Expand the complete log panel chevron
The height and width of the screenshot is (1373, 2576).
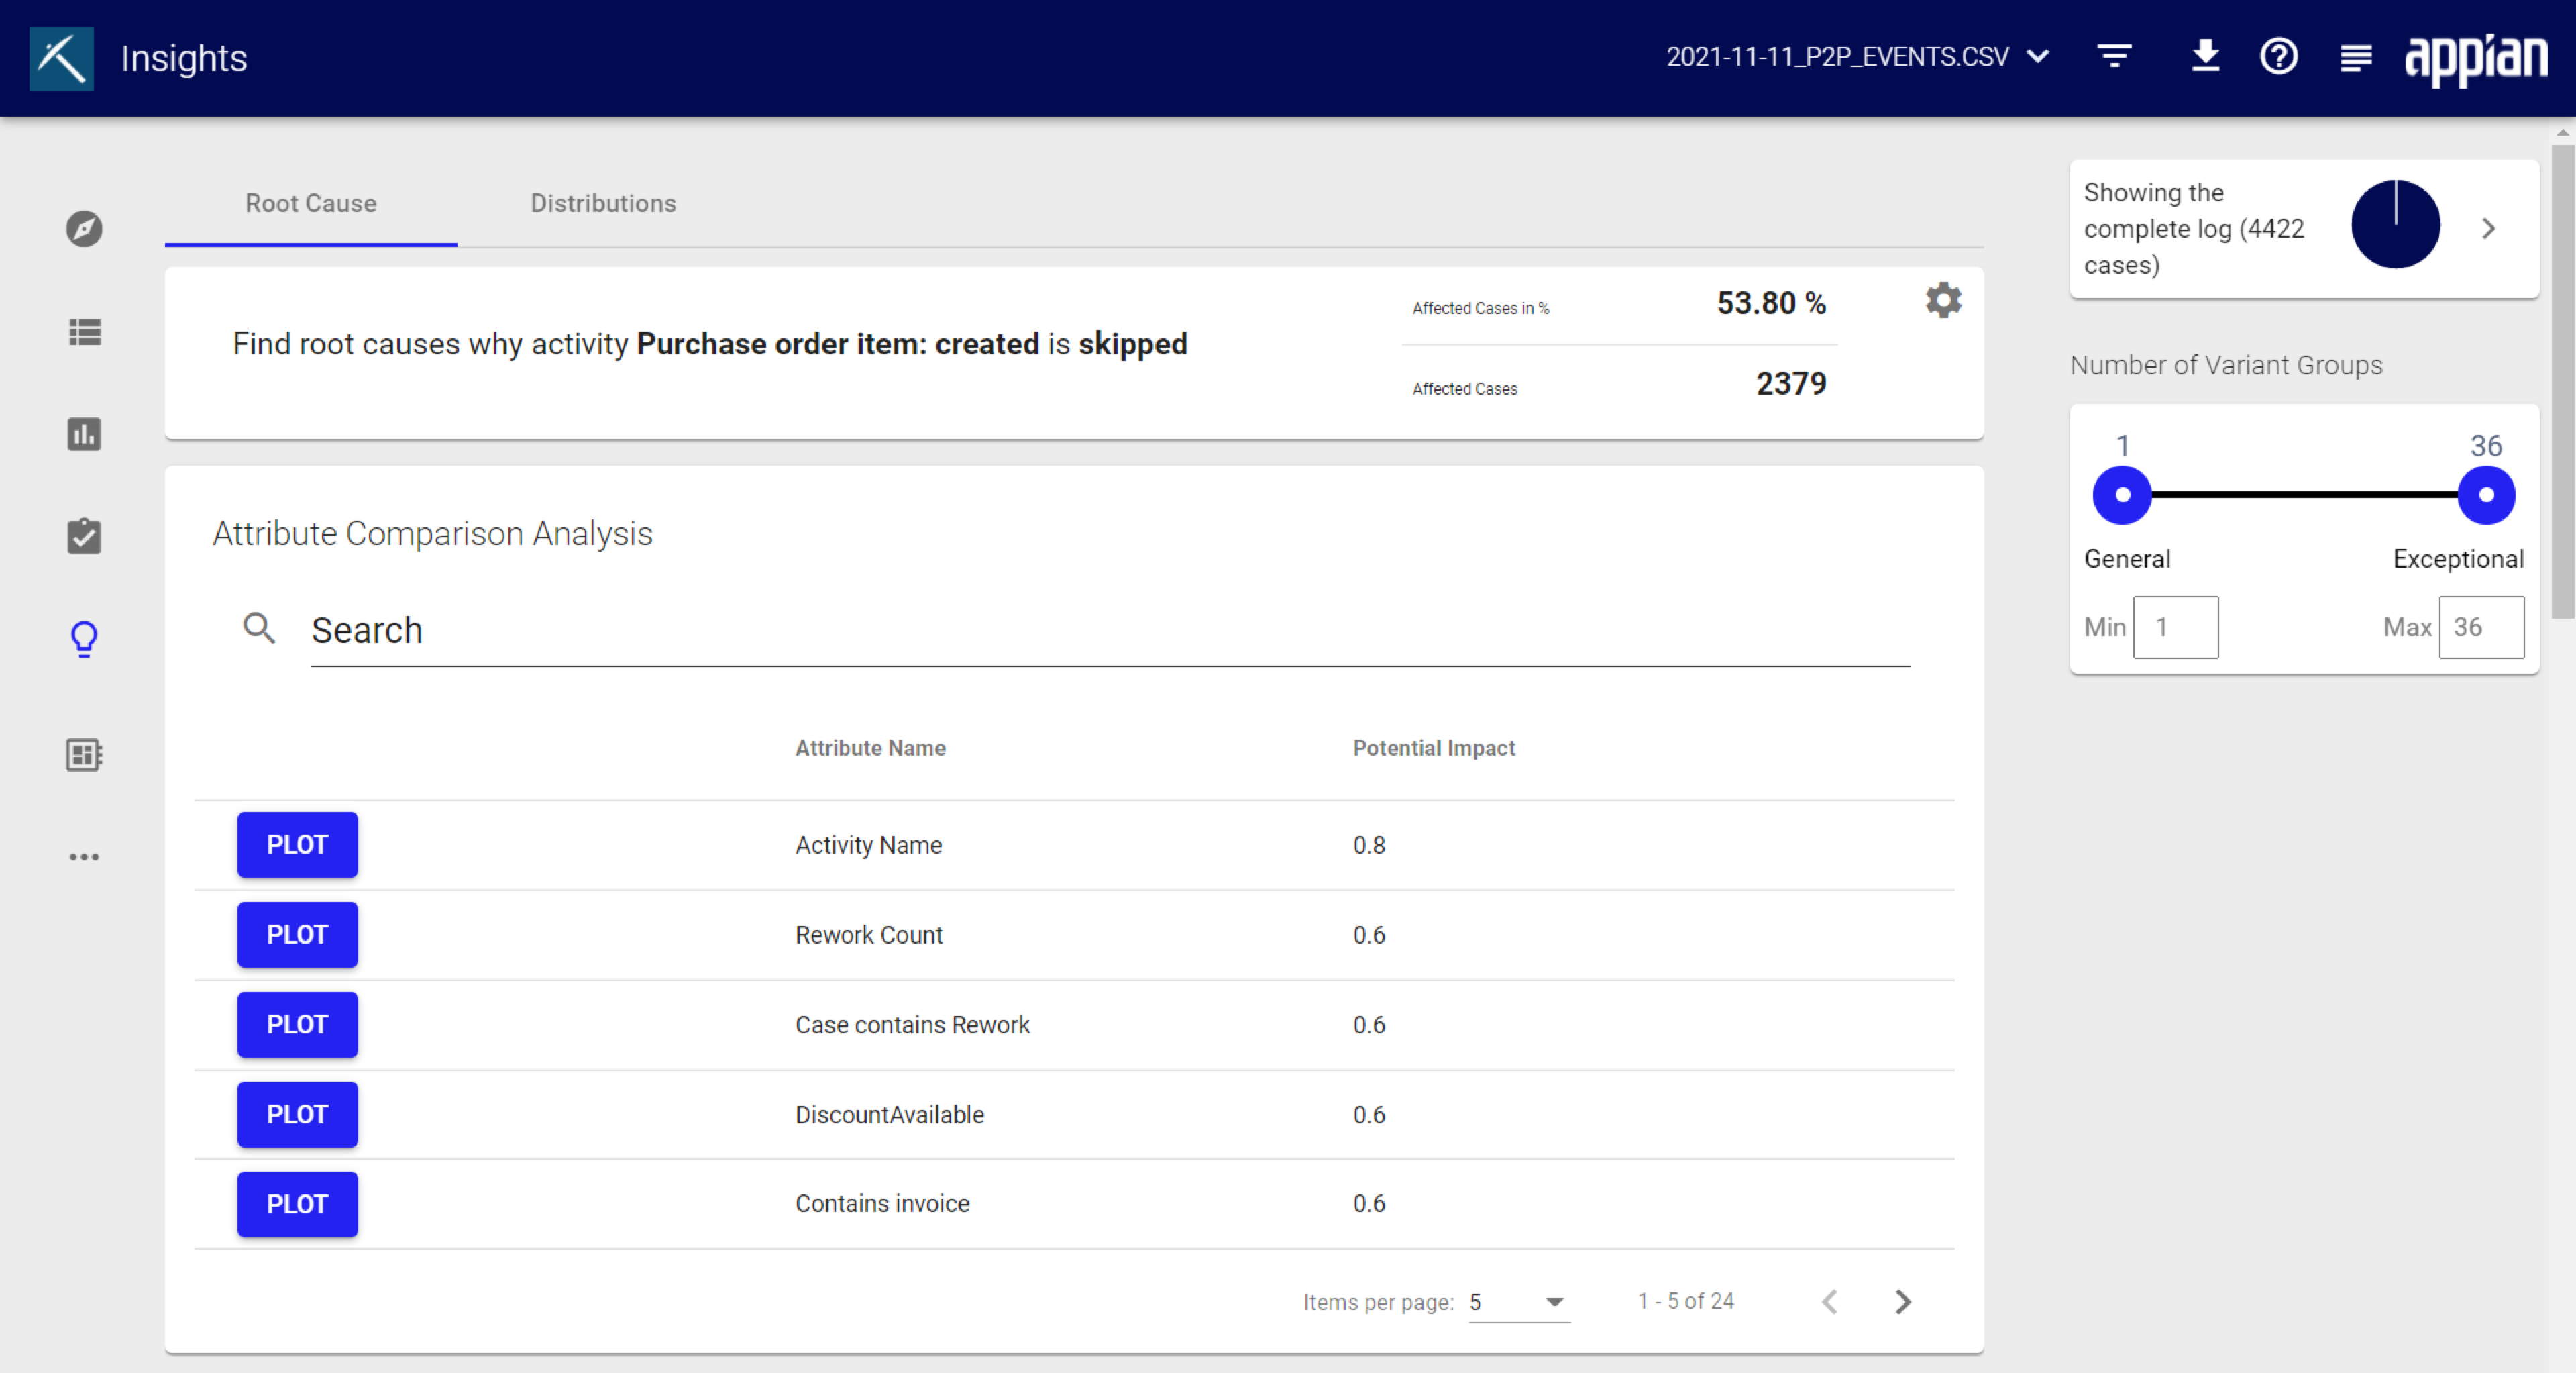[2489, 229]
